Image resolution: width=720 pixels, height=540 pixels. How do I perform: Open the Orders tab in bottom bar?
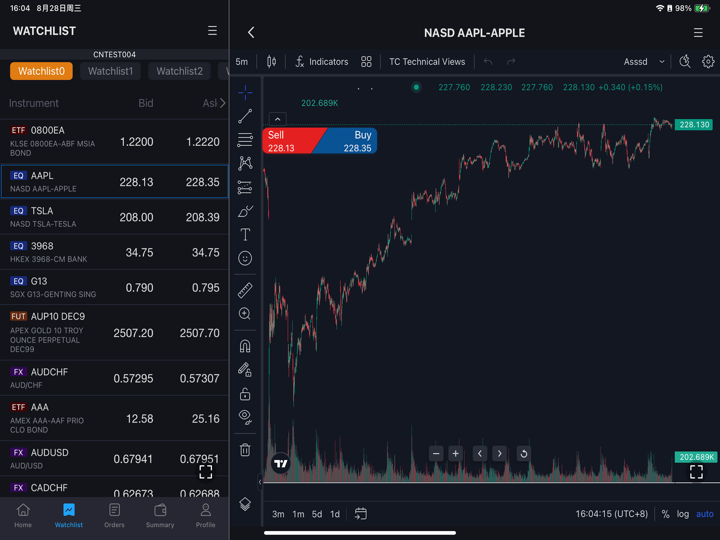click(115, 516)
